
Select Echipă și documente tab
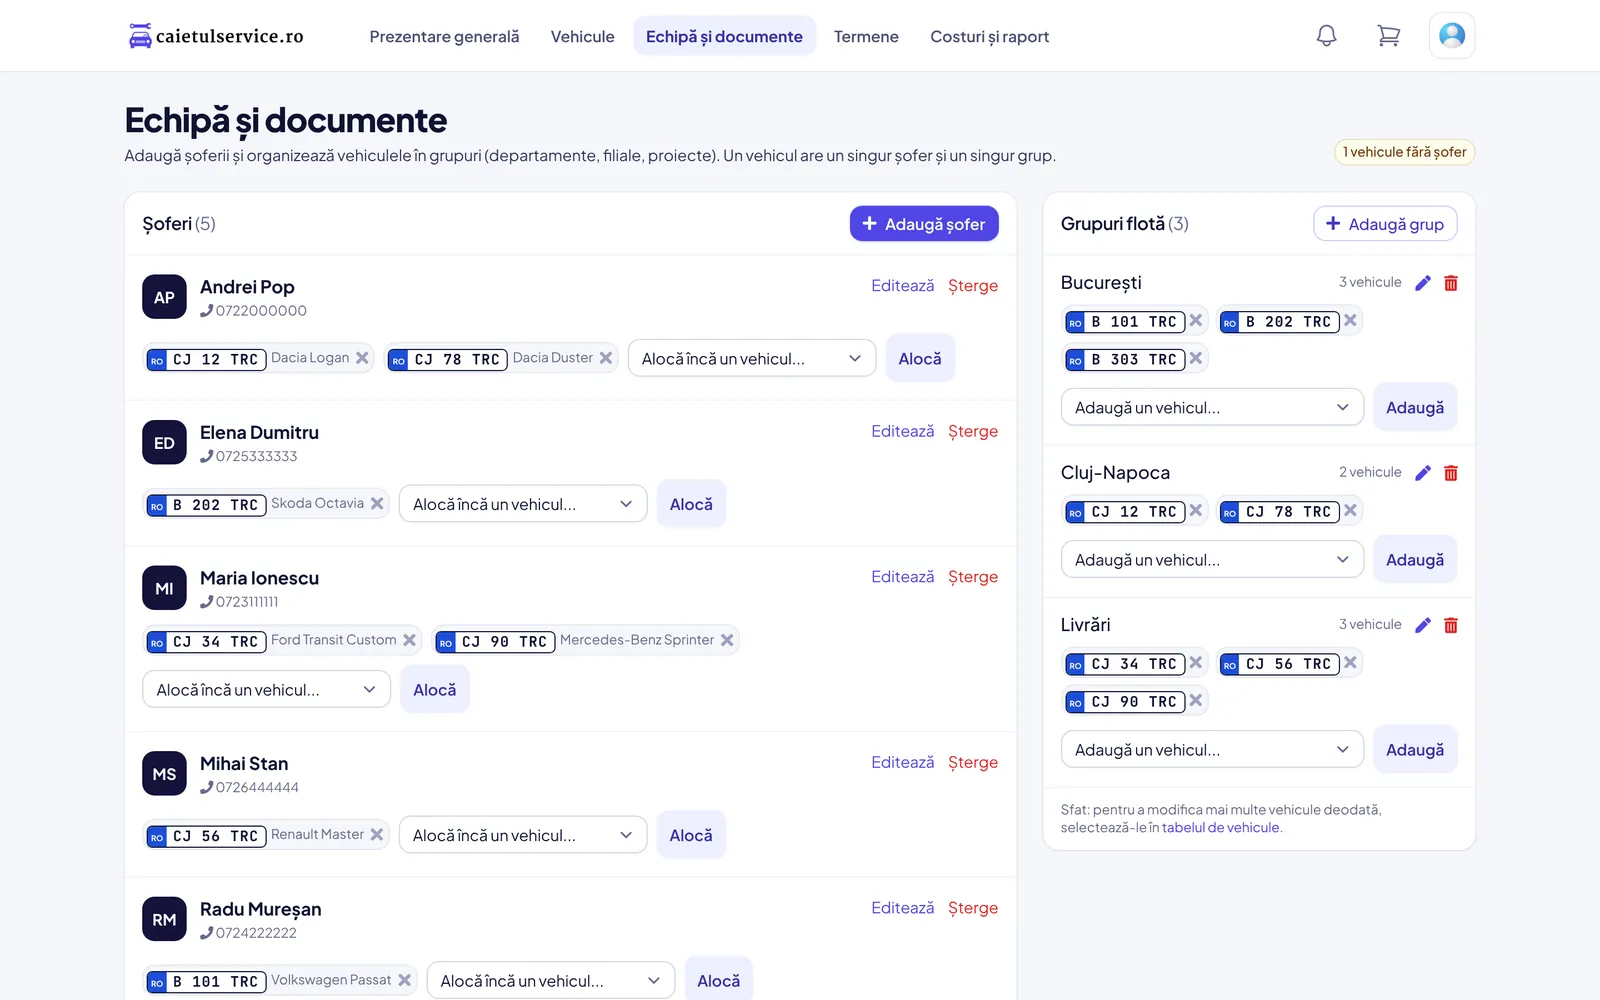724,36
